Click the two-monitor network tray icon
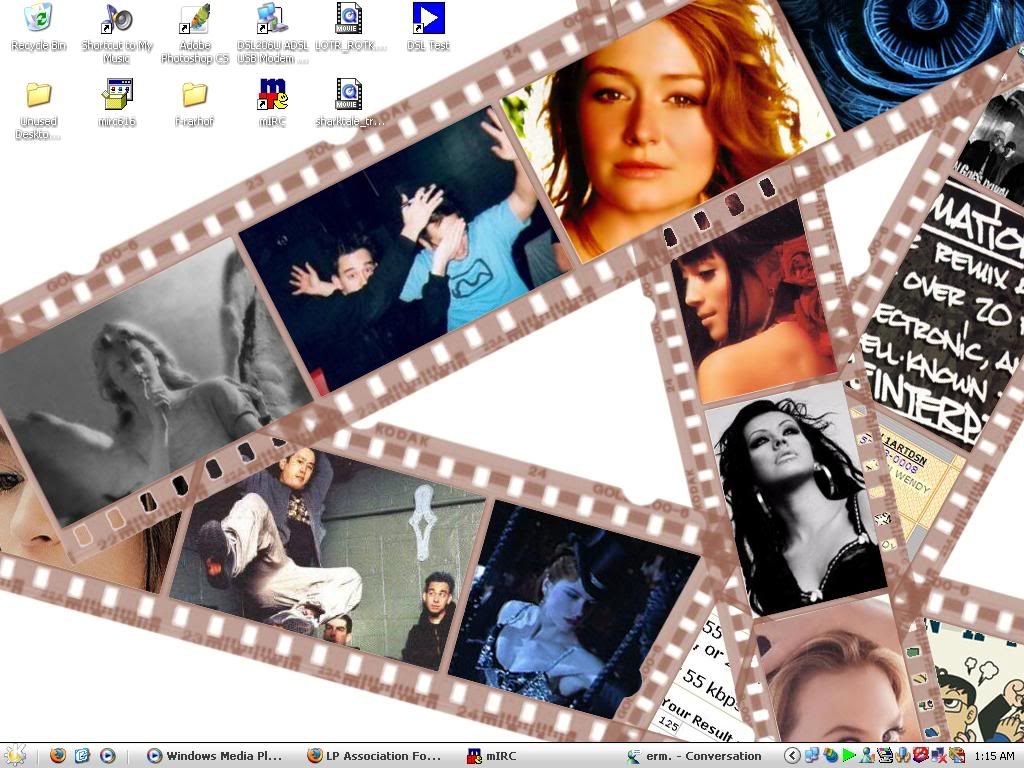 (812, 756)
